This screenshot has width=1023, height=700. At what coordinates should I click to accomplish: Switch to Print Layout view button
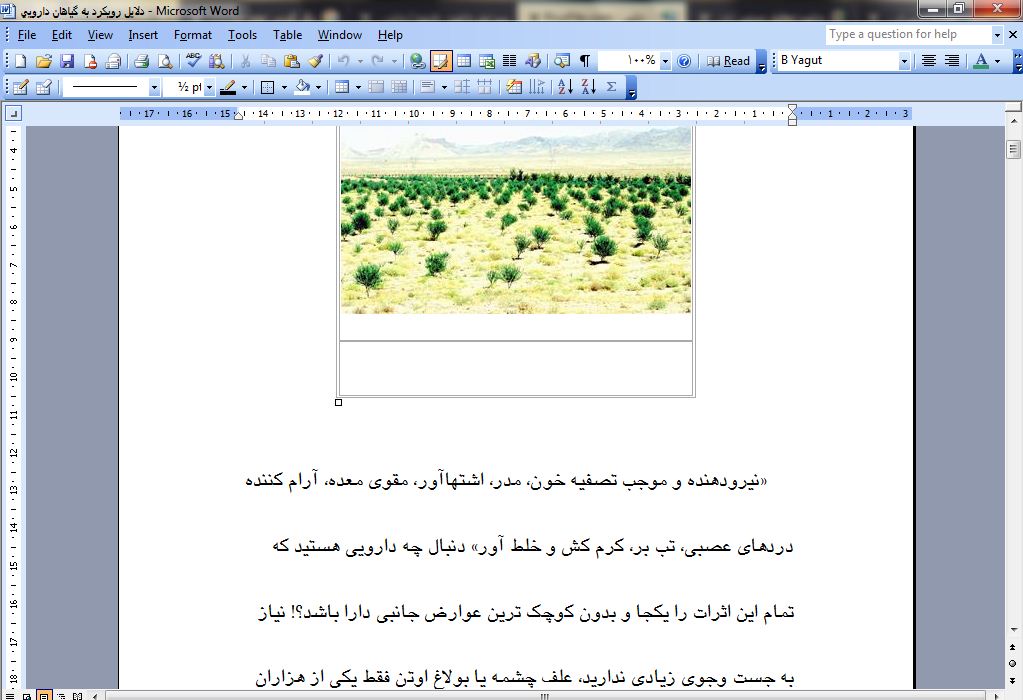tap(45, 695)
